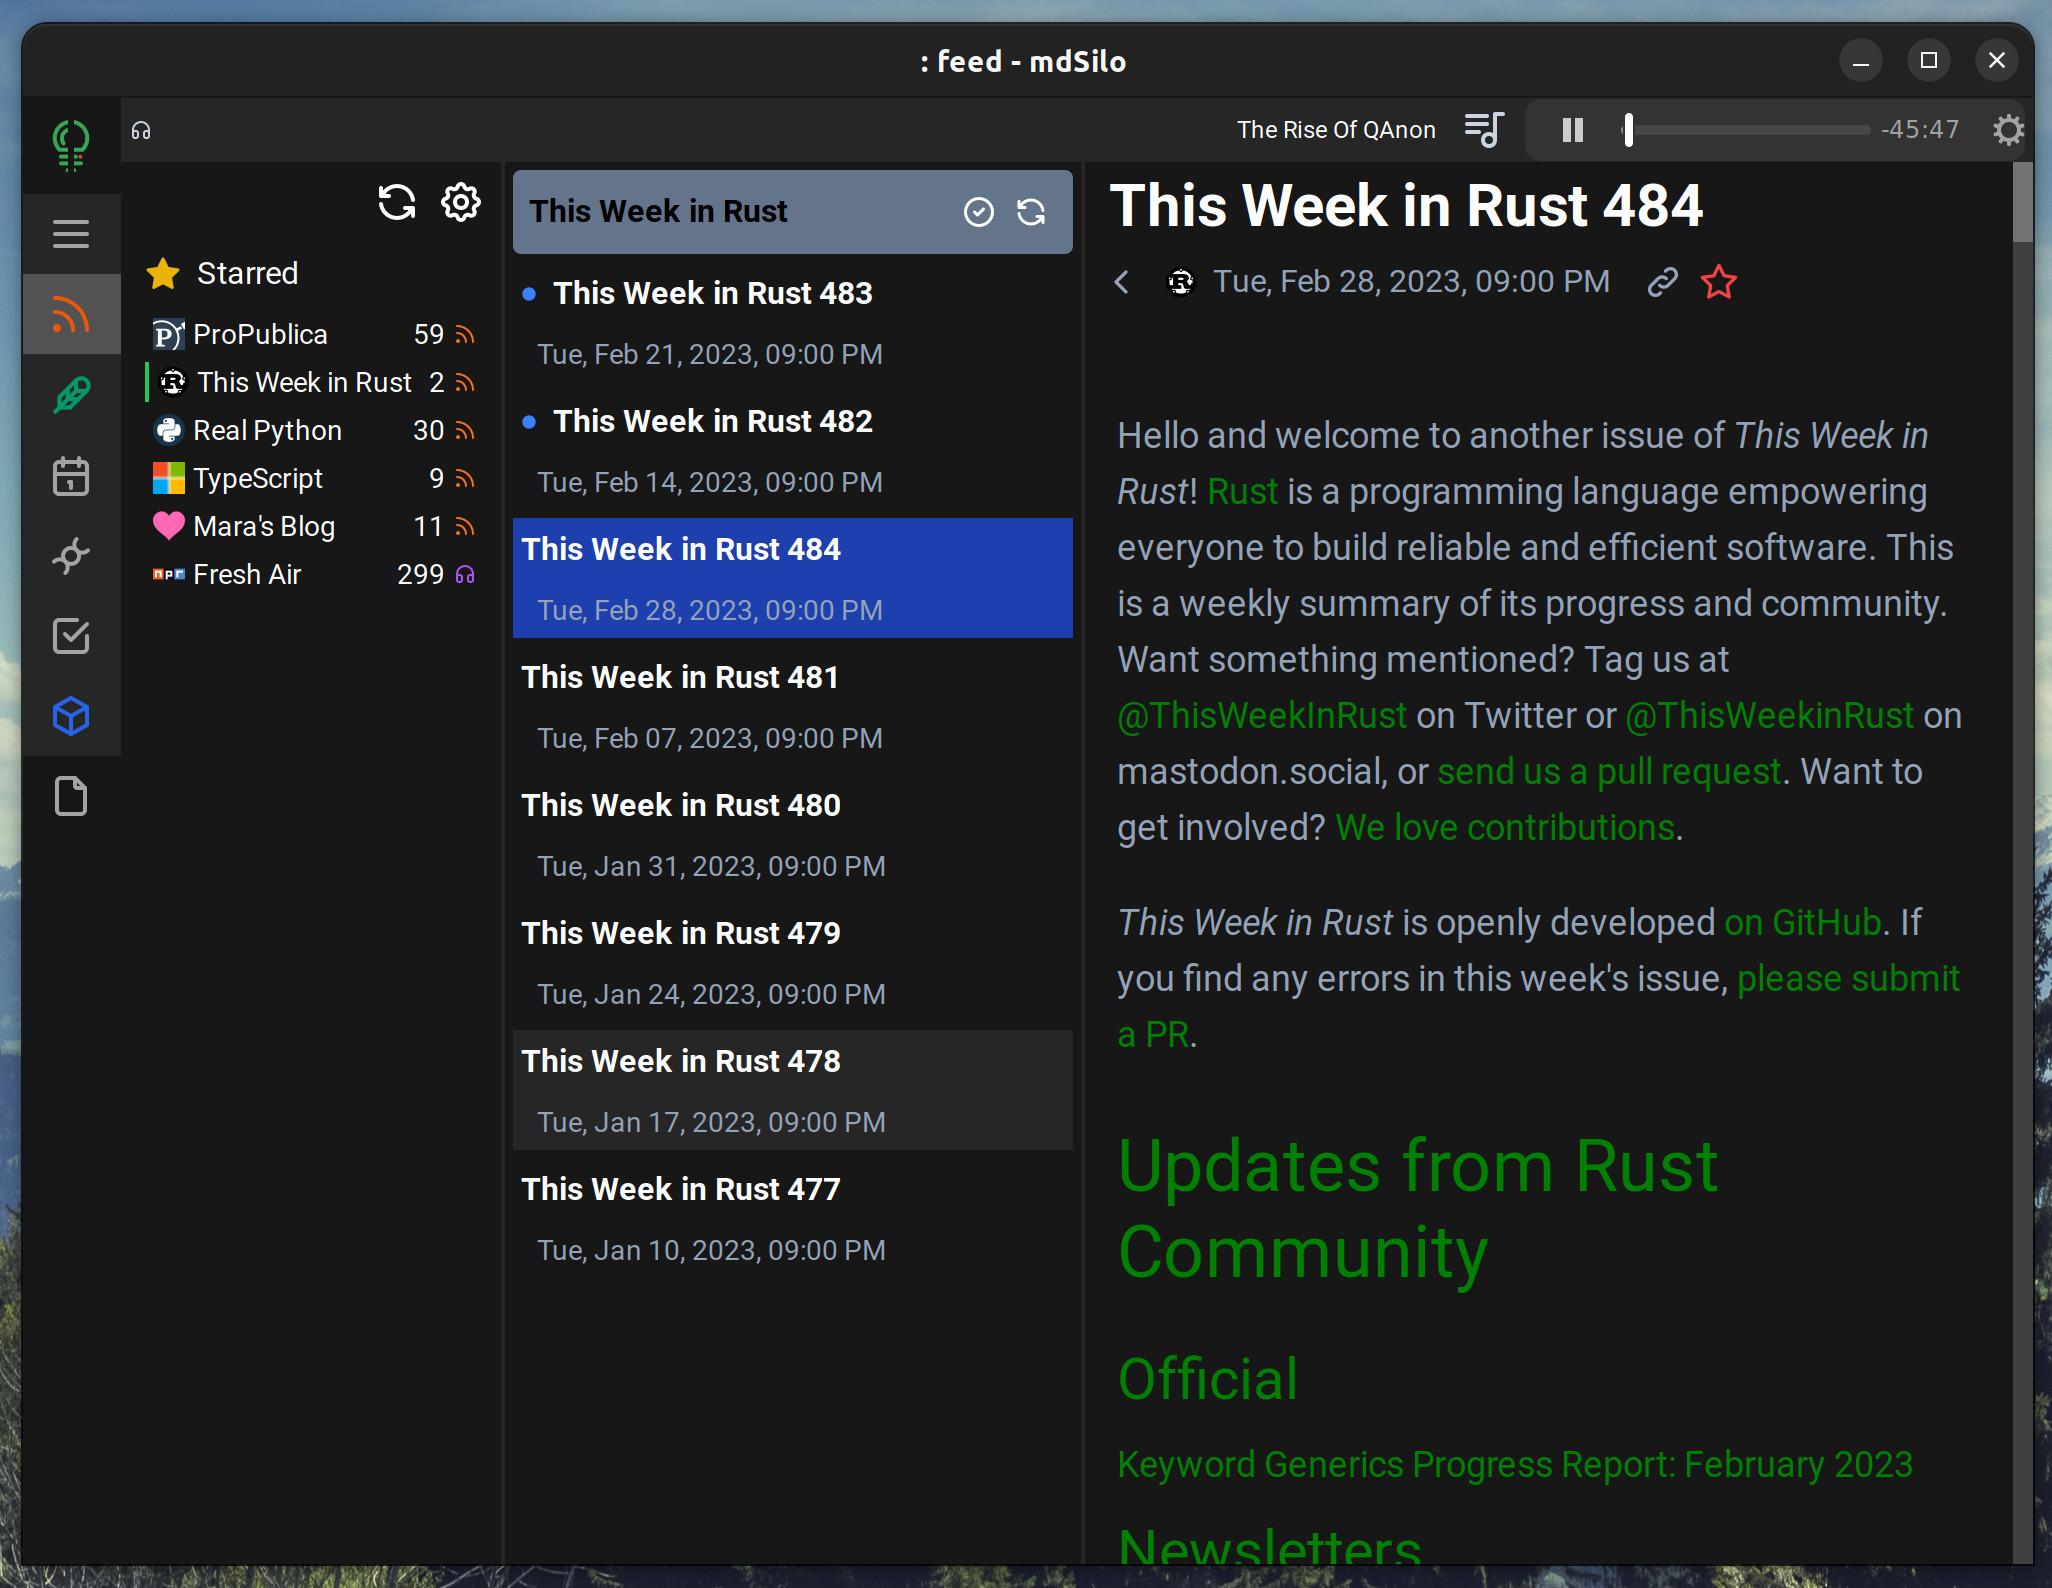The width and height of the screenshot is (2052, 1588).
Task: Open the RSS feed reader sidebar icon
Action: [71, 315]
